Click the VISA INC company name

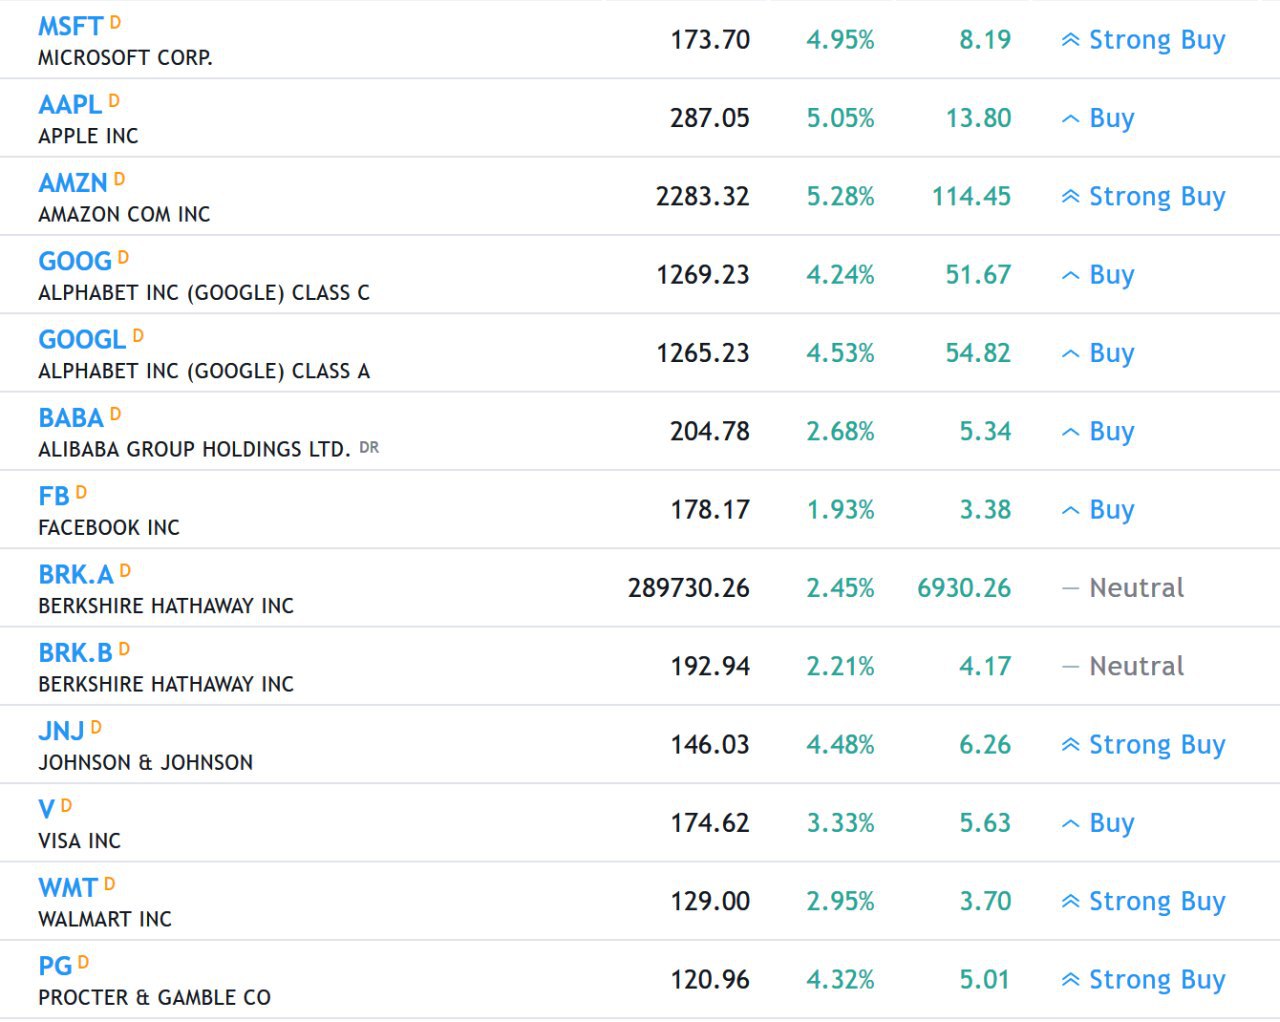point(79,841)
